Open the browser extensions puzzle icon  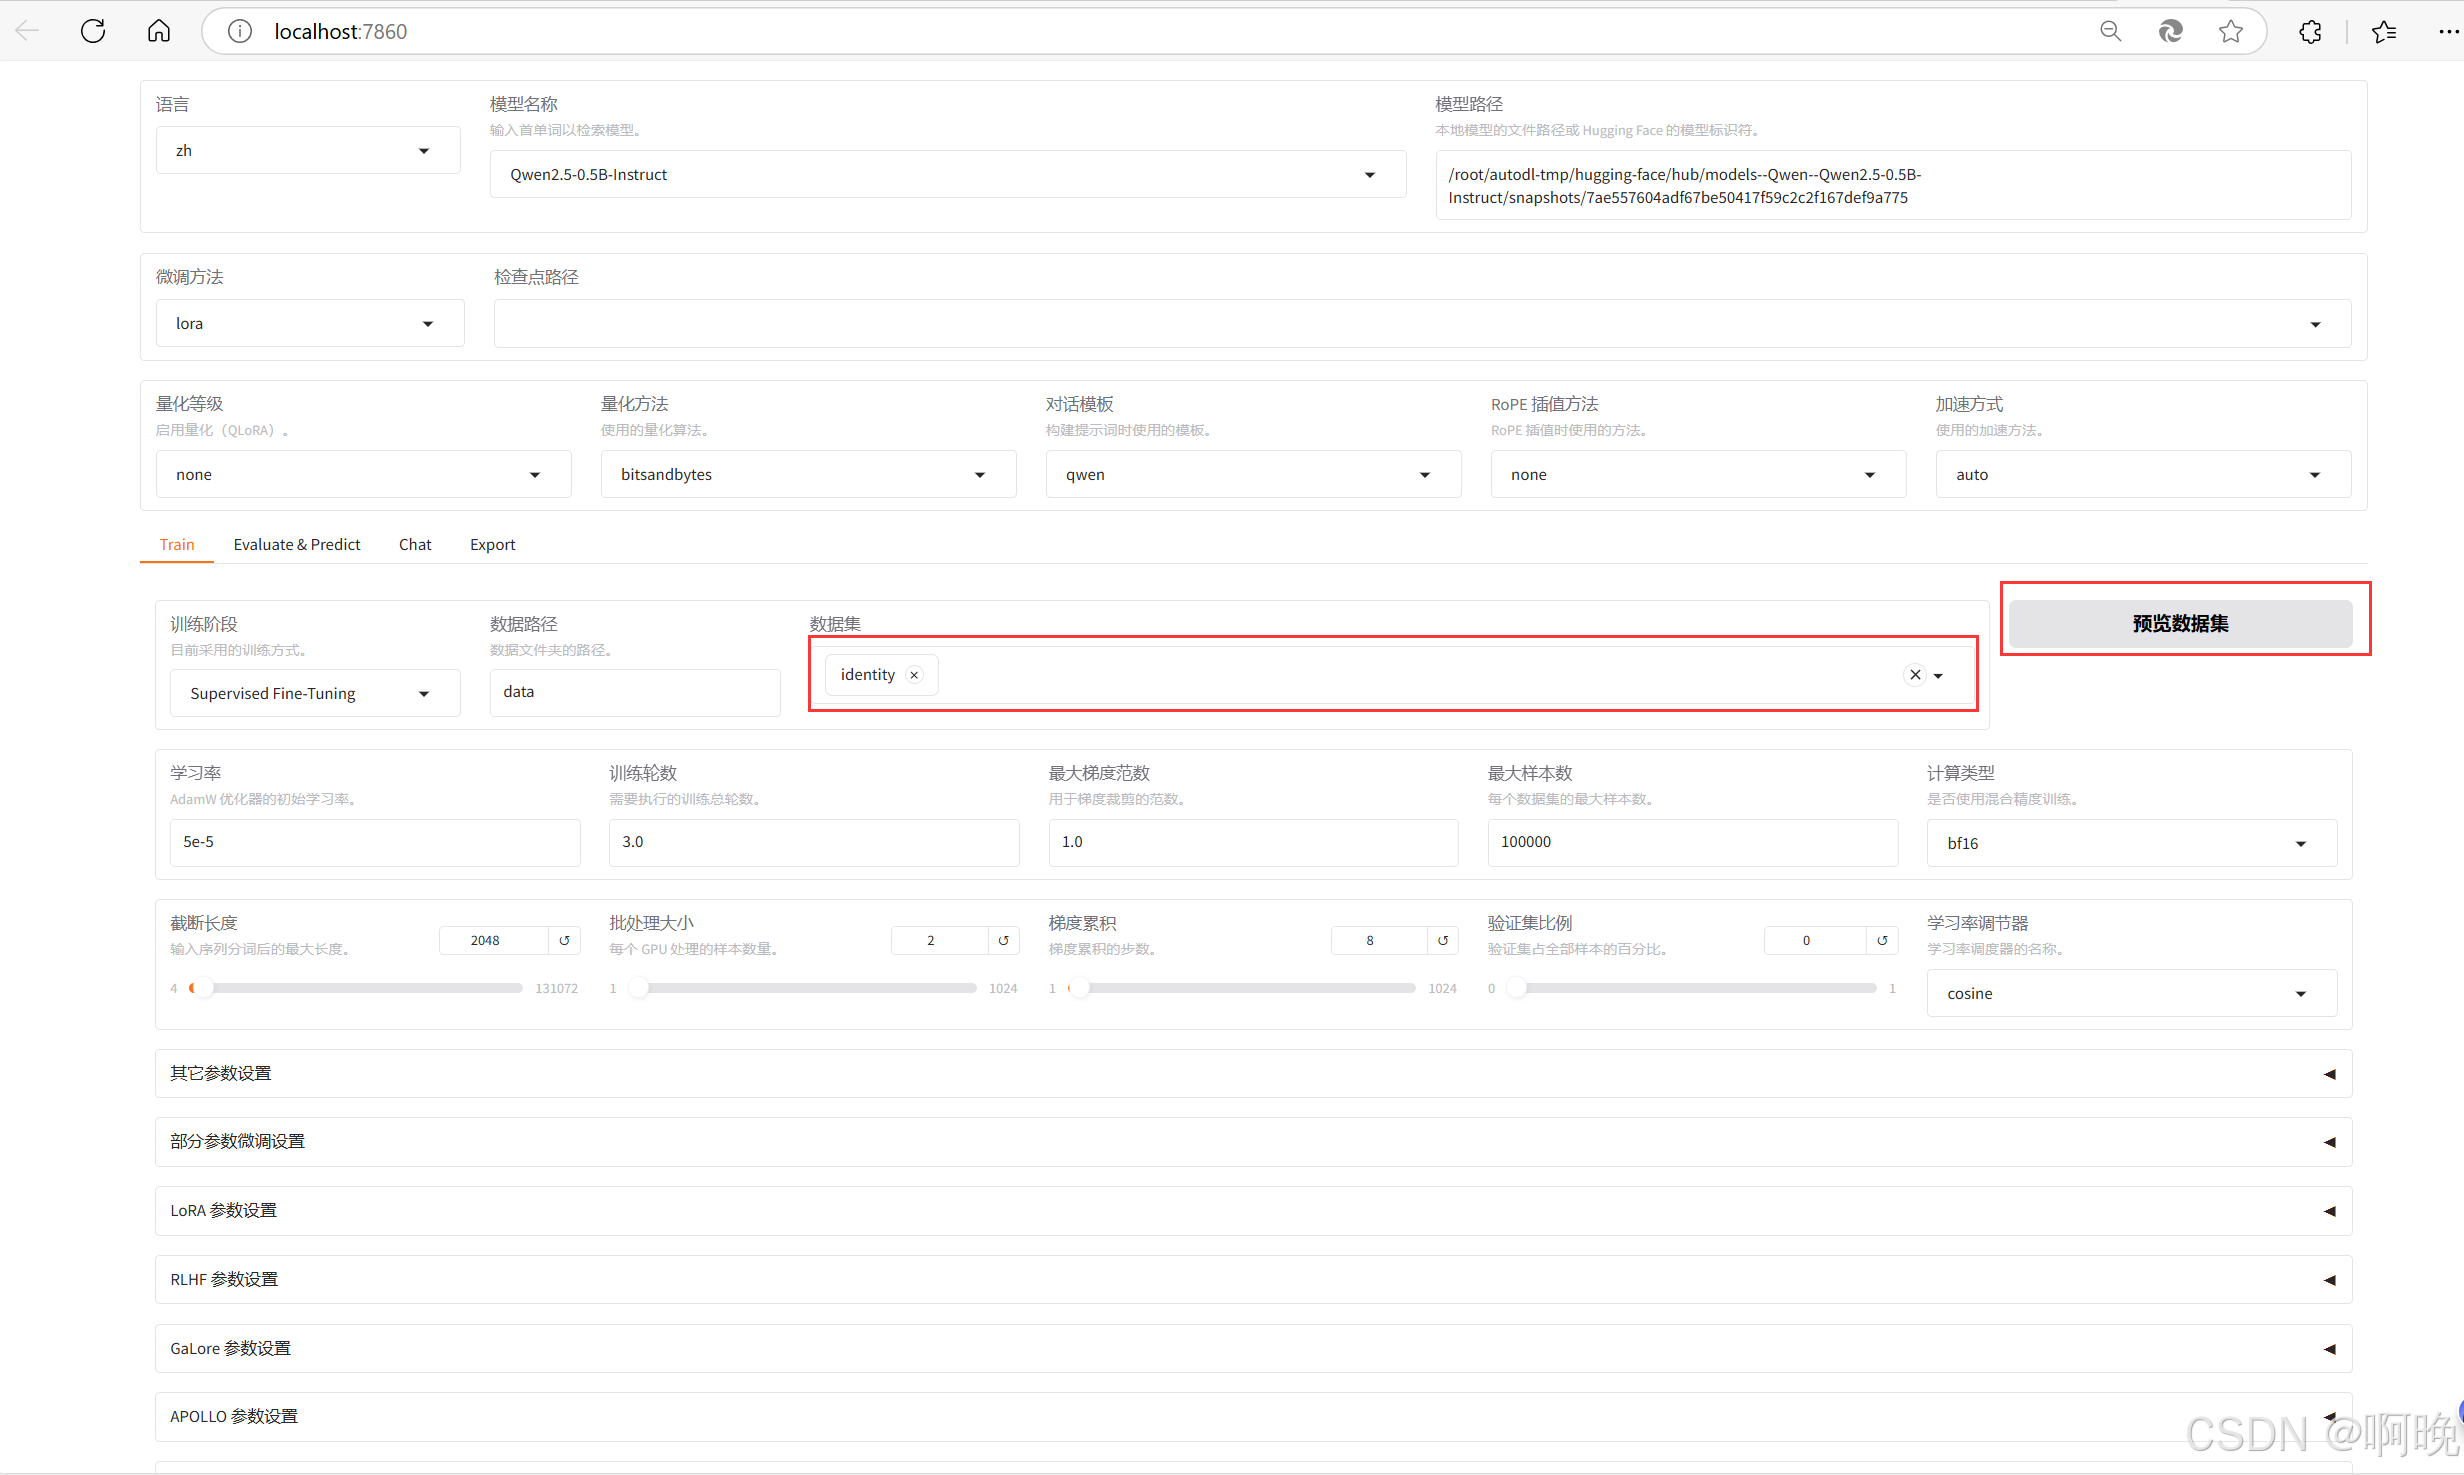click(2310, 31)
